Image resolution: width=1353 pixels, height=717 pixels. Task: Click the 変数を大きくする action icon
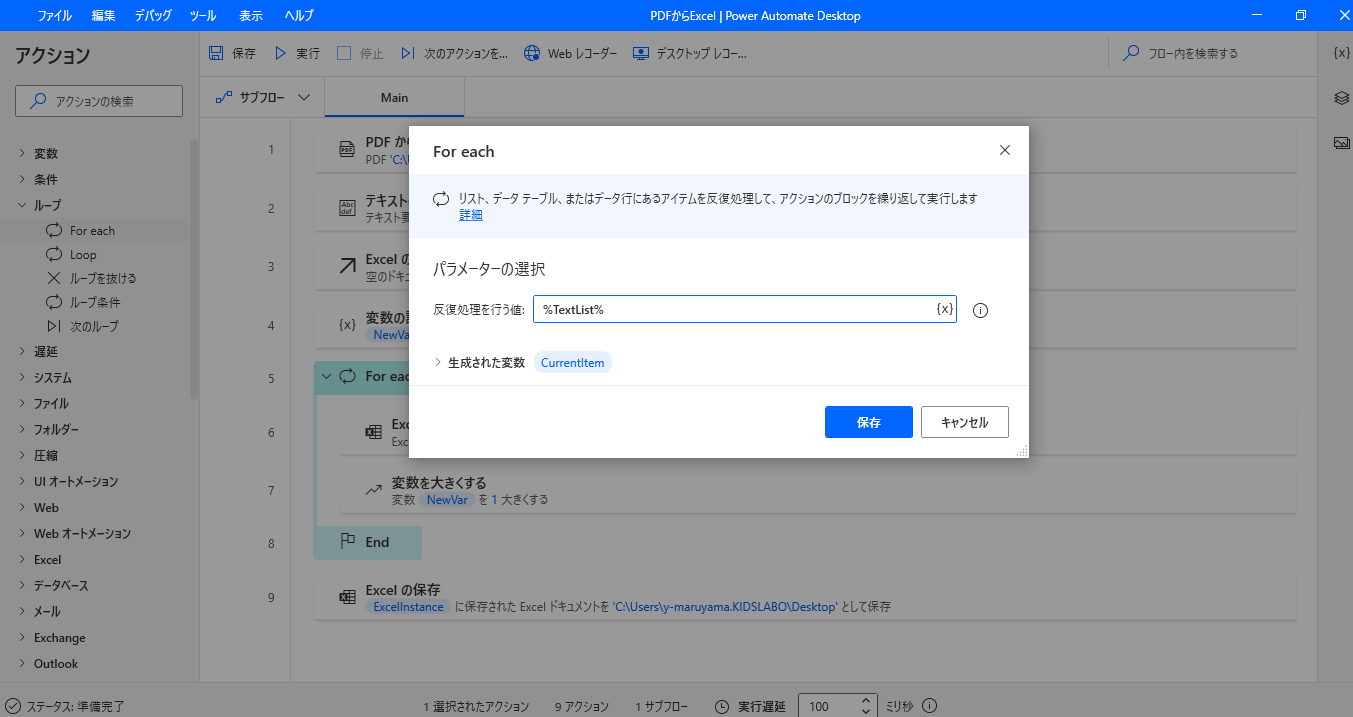373,490
